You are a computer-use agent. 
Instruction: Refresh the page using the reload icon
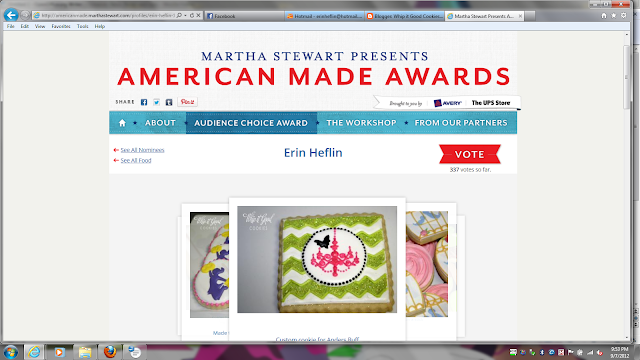click(x=192, y=16)
